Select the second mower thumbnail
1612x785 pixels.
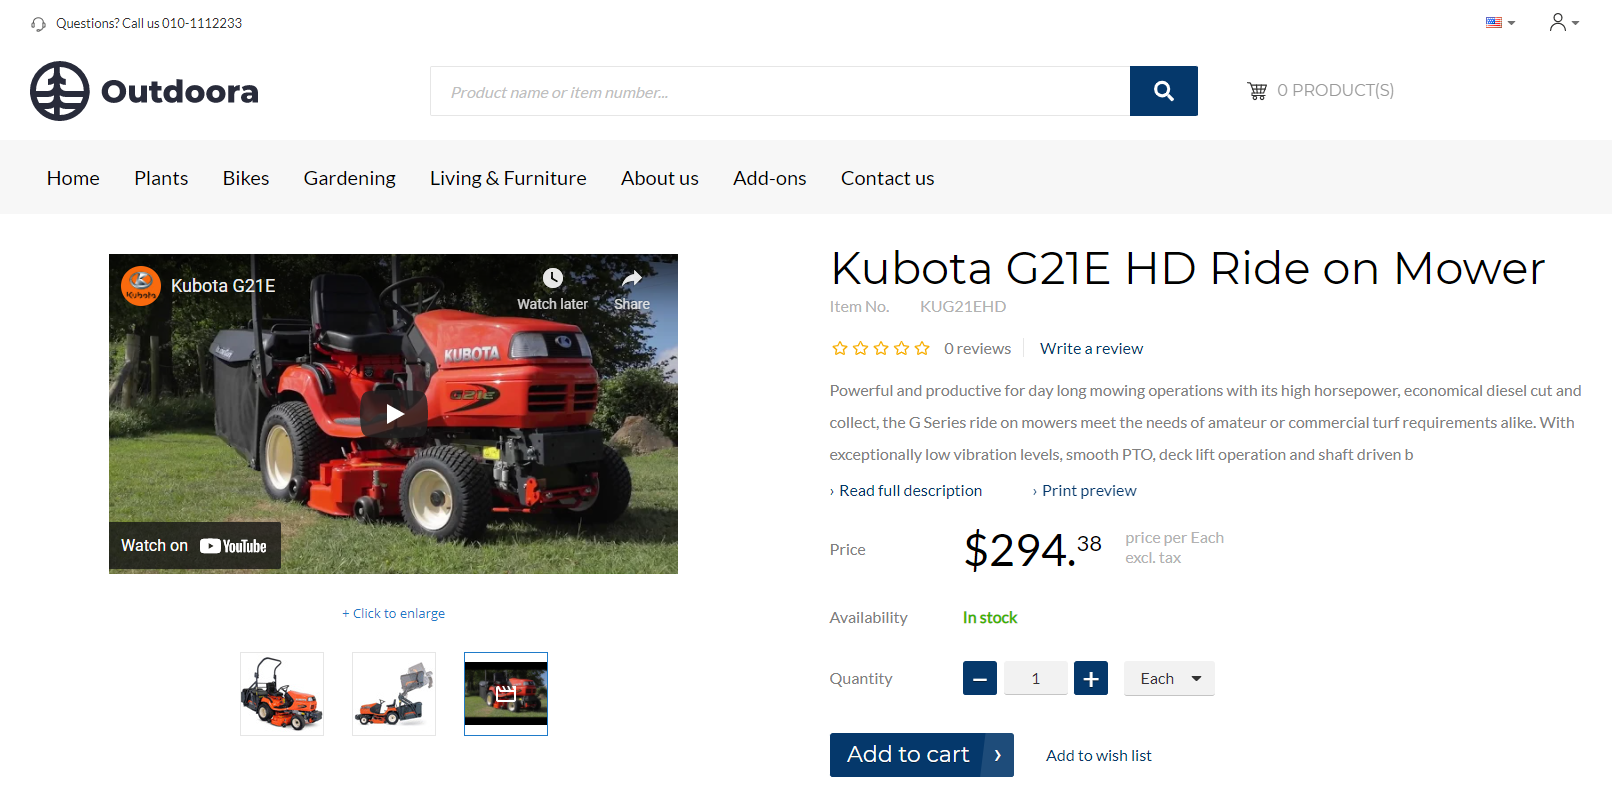394,694
